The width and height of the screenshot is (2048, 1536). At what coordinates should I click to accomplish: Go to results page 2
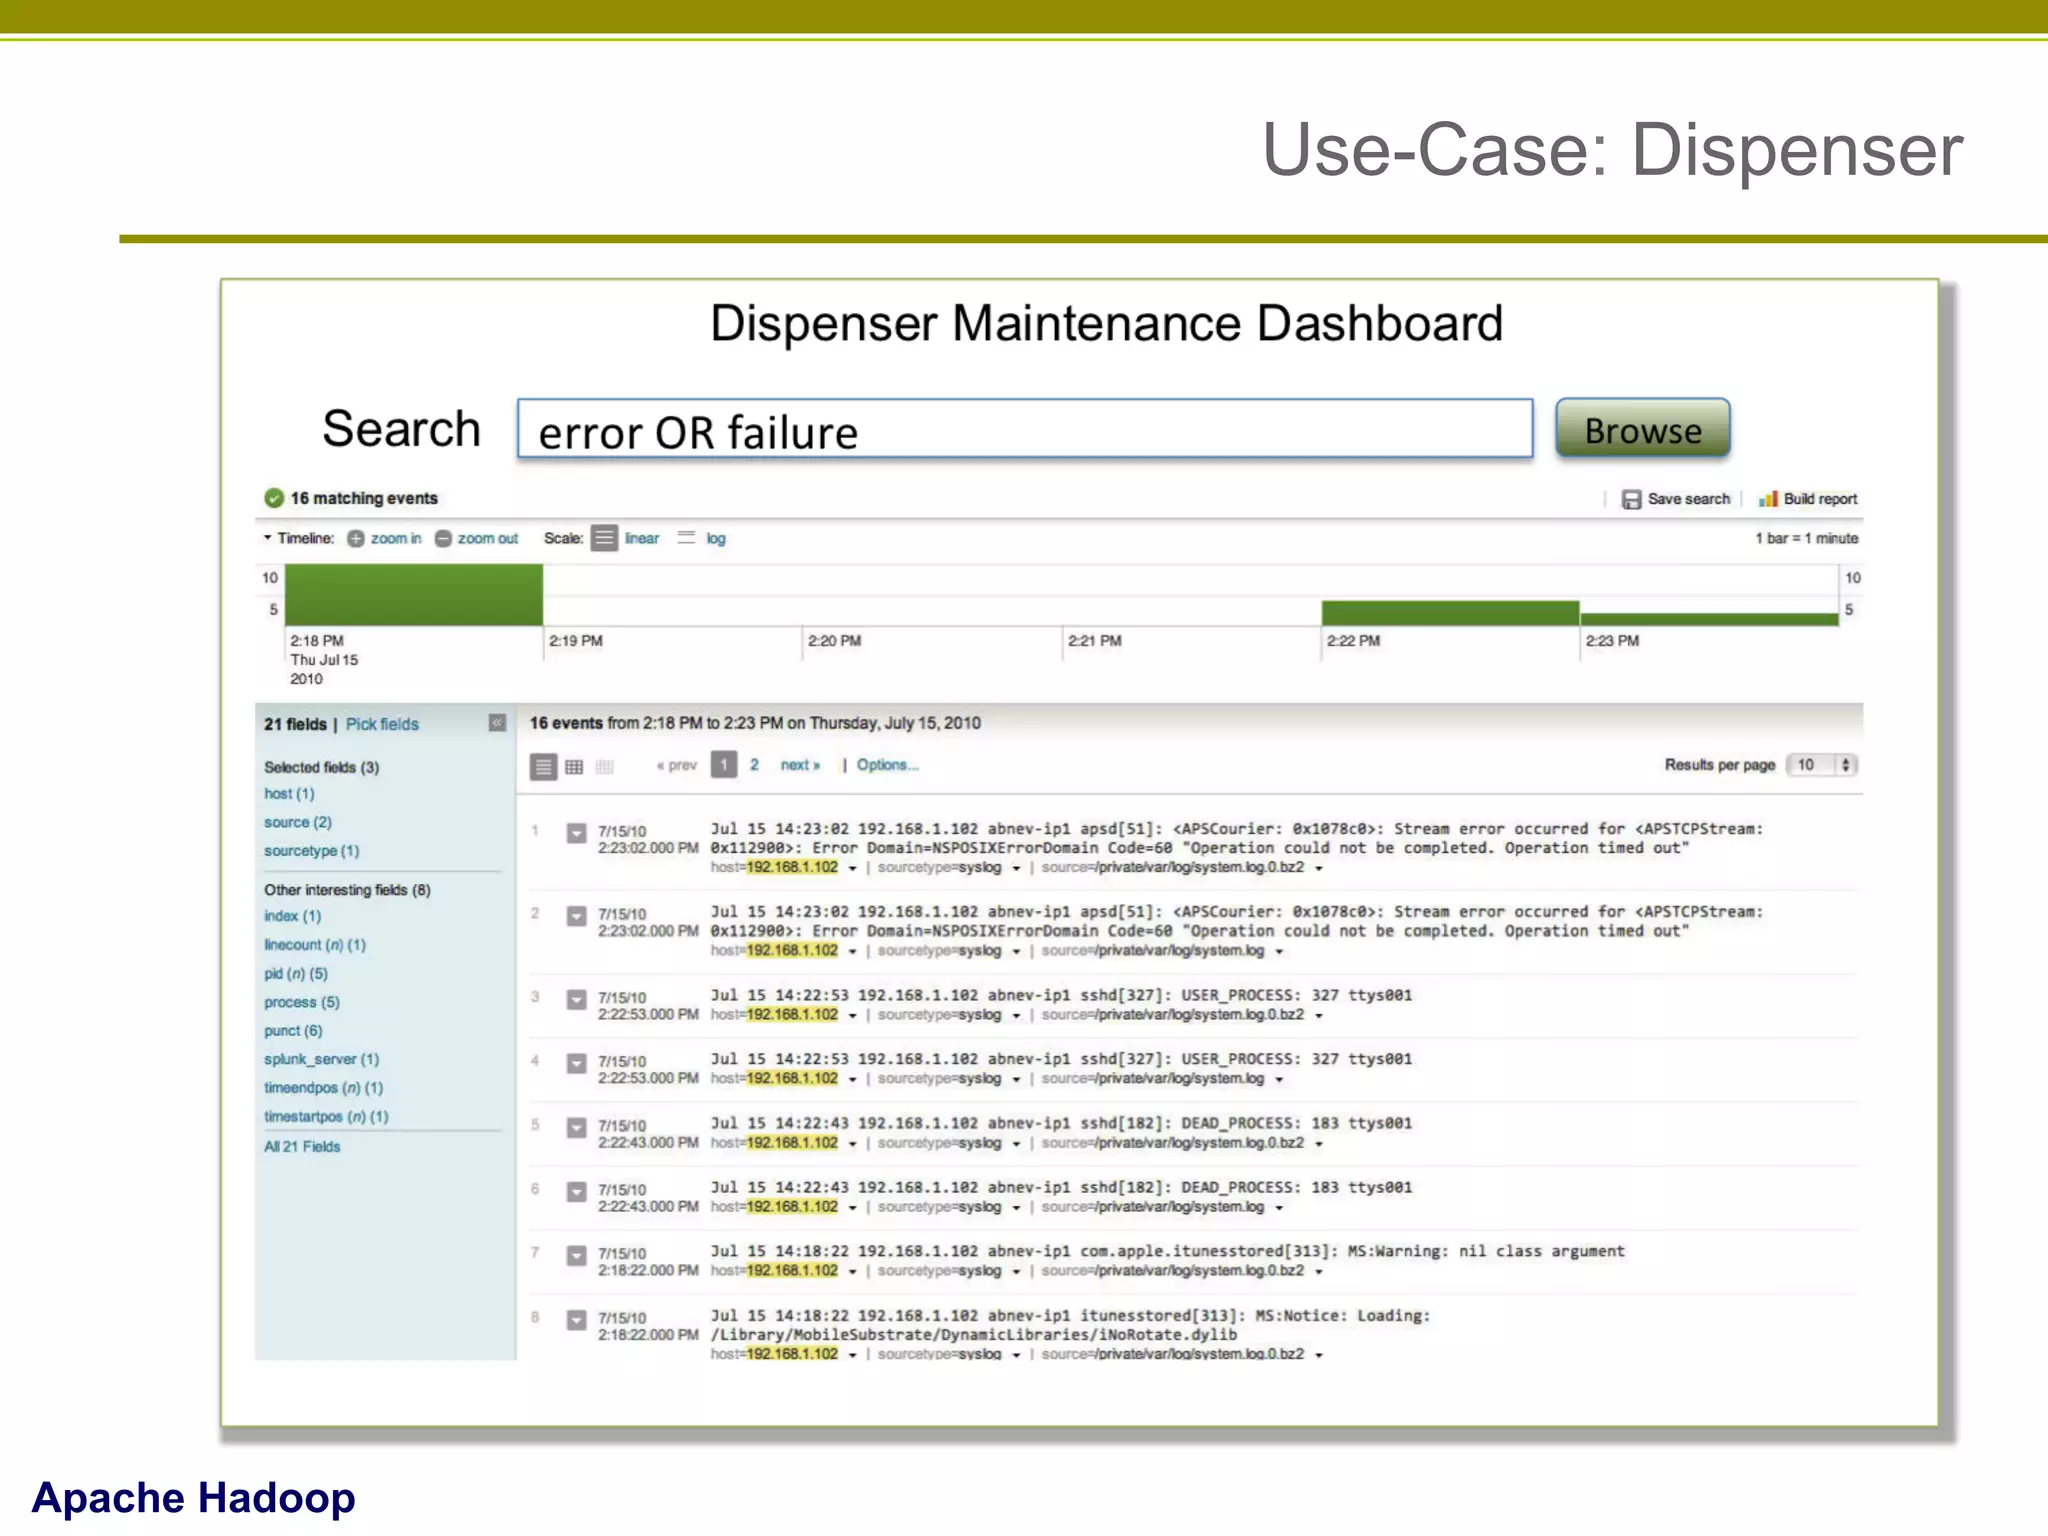click(754, 765)
